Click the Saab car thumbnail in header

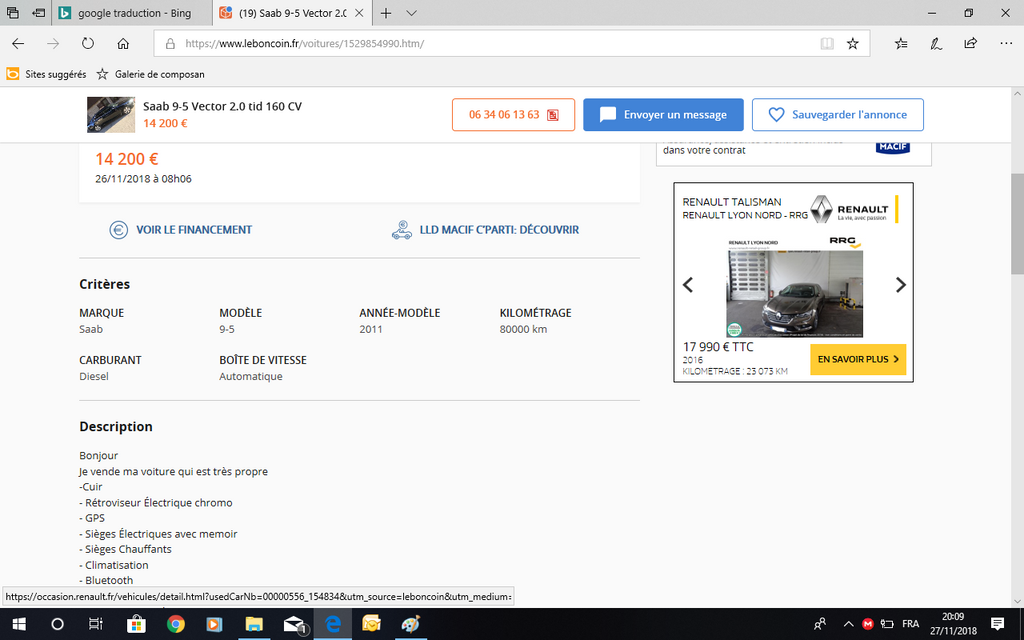click(x=111, y=115)
